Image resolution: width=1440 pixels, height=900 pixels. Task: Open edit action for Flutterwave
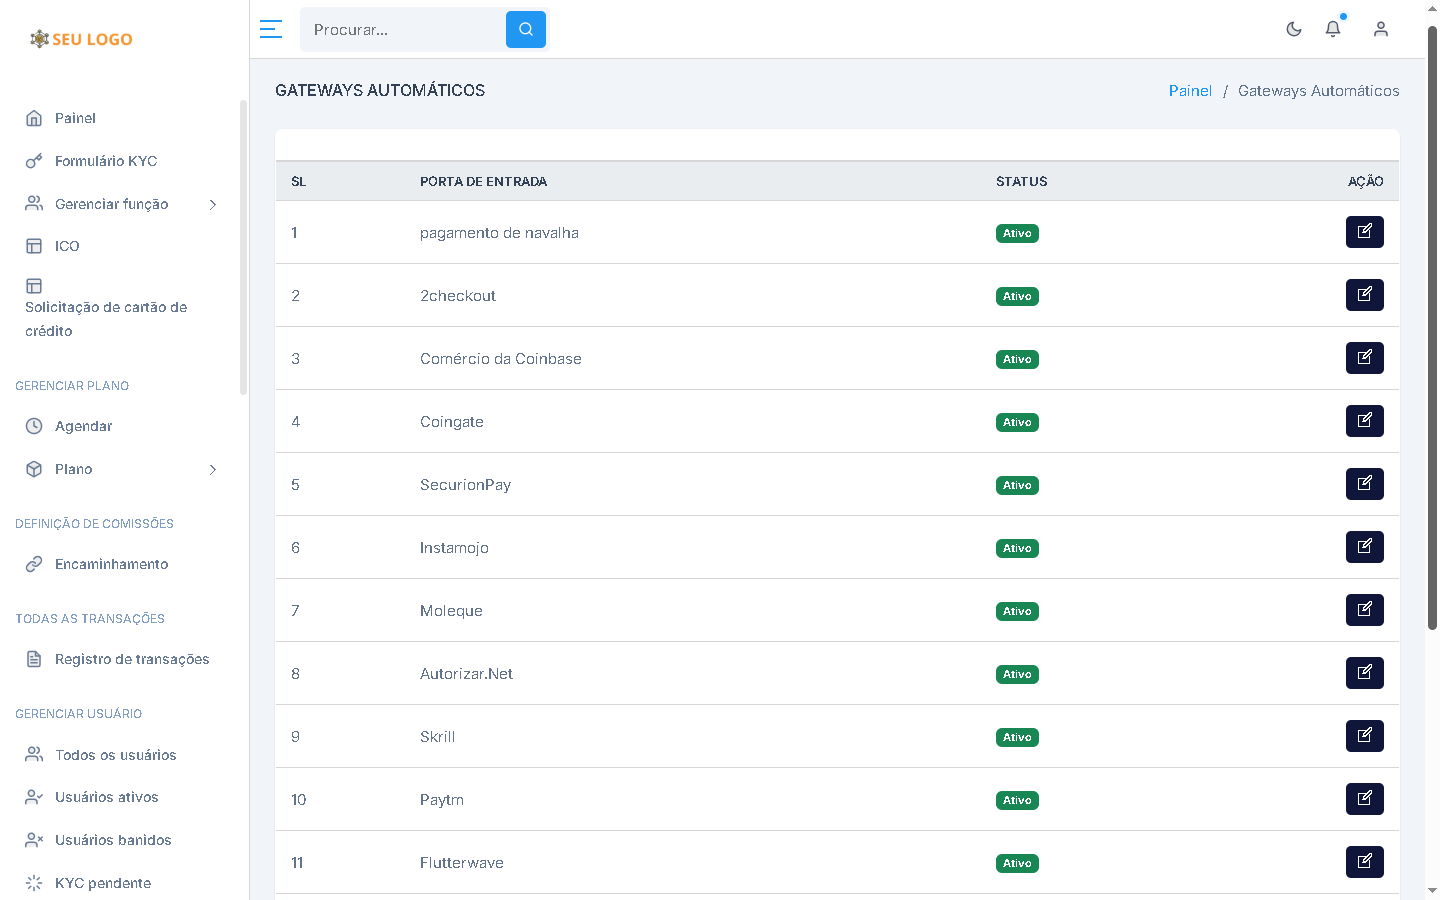click(1364, 862)
